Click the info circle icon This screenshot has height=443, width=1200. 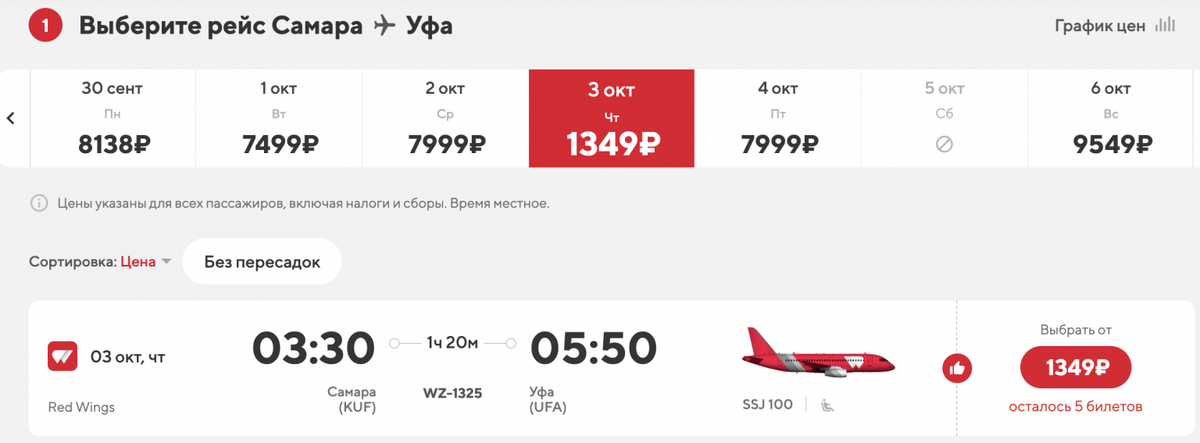click(40, 203)
